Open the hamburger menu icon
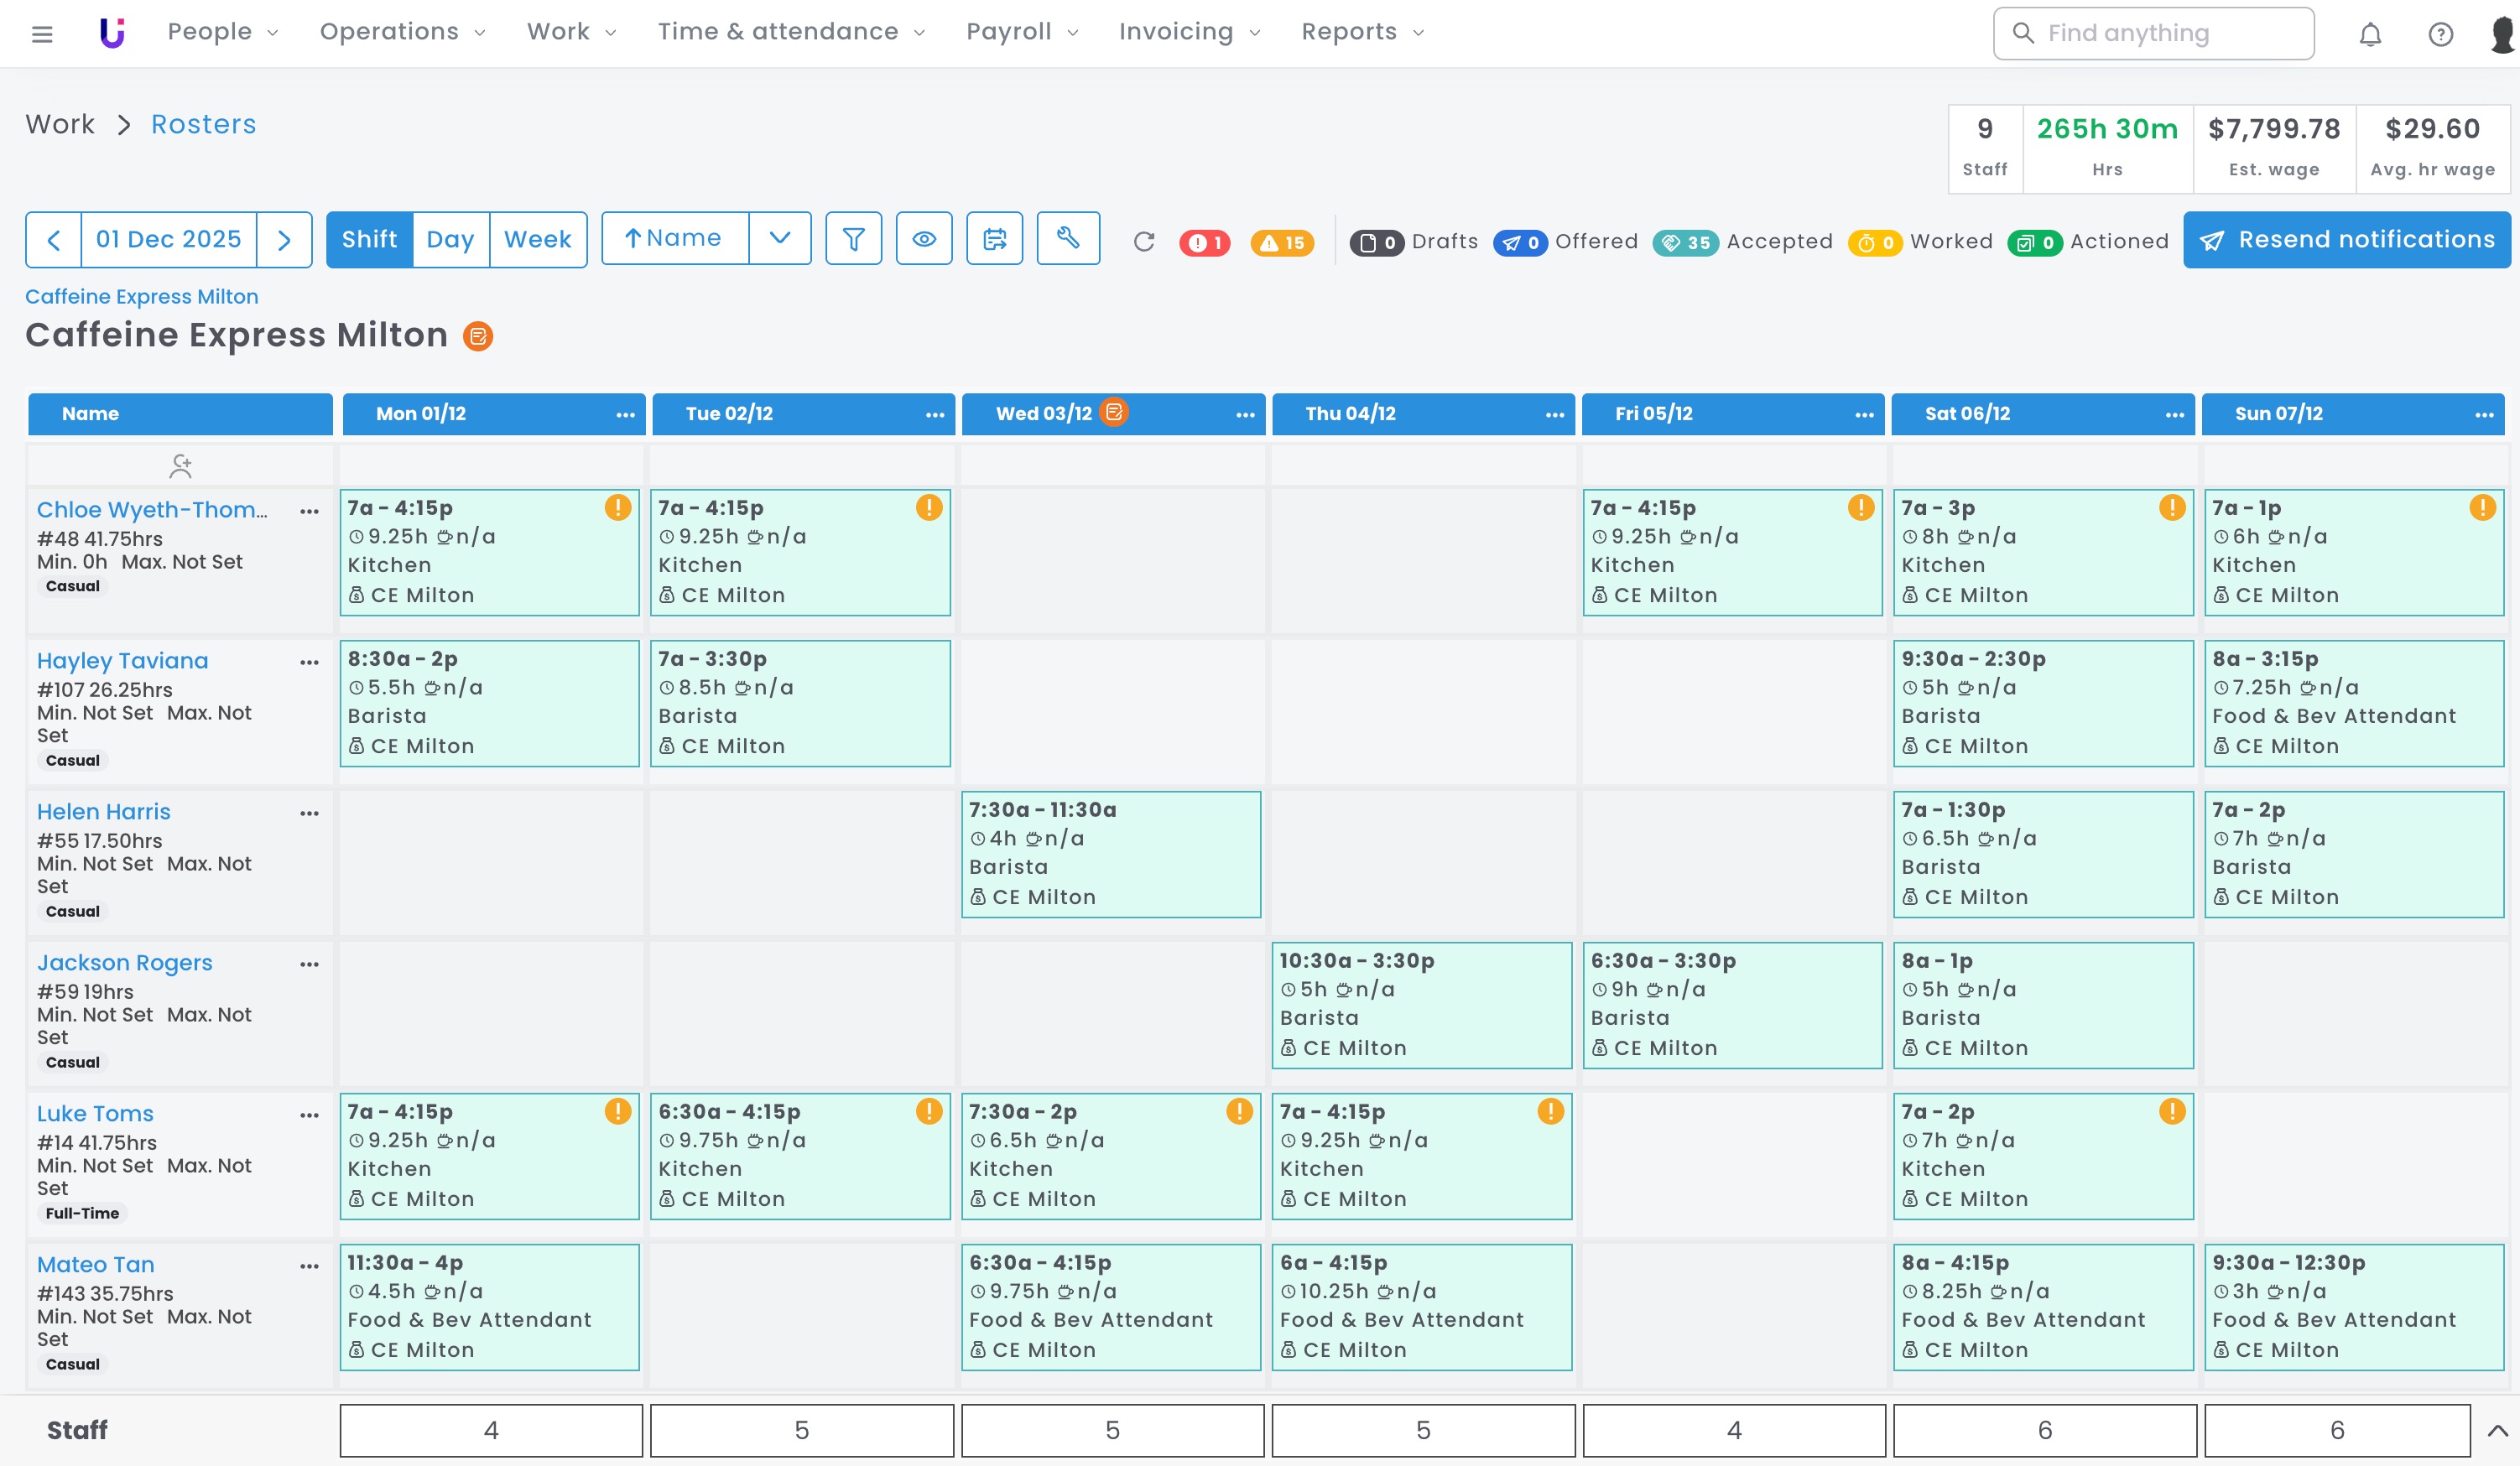This screenshot has height=1466, width=2520. tap(42, 34)
